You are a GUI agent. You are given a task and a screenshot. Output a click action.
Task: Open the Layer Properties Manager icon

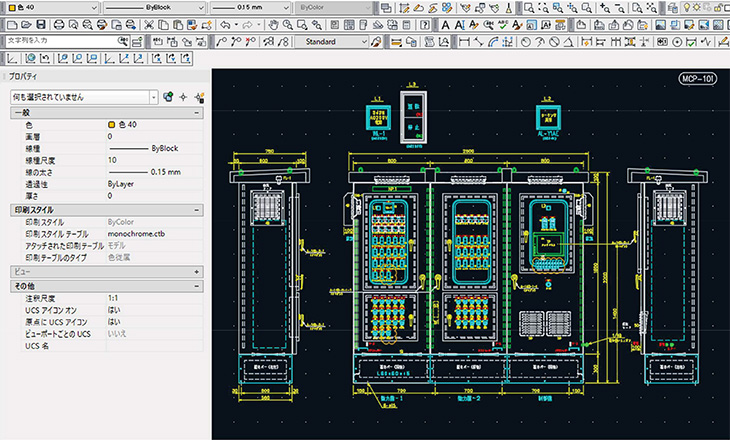(x=672, y=7)
